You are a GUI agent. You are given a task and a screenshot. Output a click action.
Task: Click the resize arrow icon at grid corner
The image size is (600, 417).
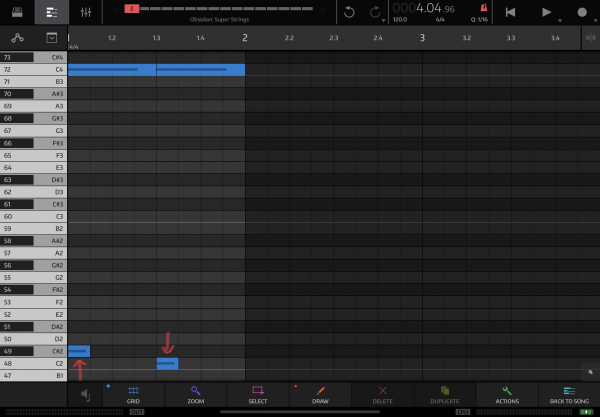[x=590, y=372]
